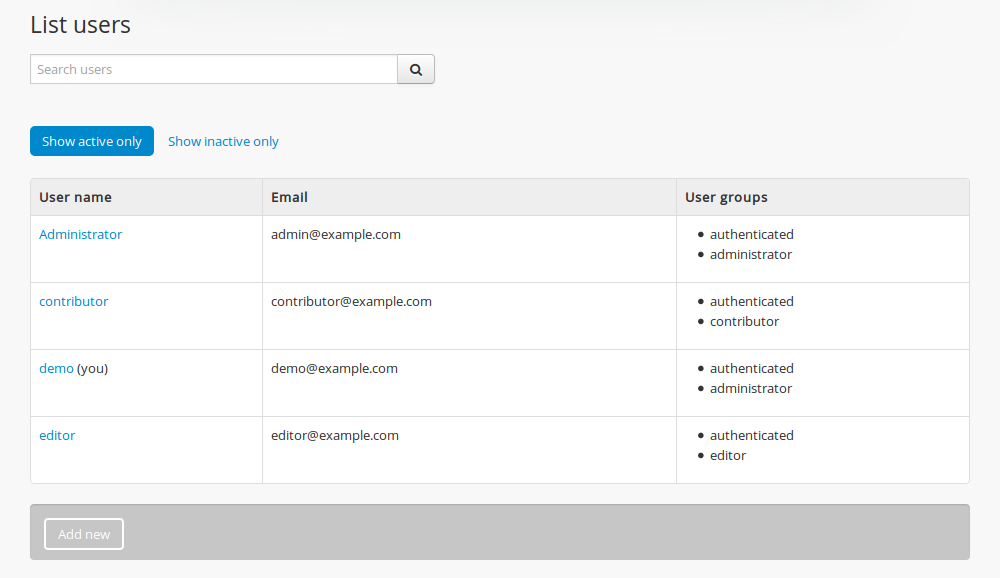The image size is (1000, 578).
Task: Click the (you) label next to demo
Action: pos(91,368)
